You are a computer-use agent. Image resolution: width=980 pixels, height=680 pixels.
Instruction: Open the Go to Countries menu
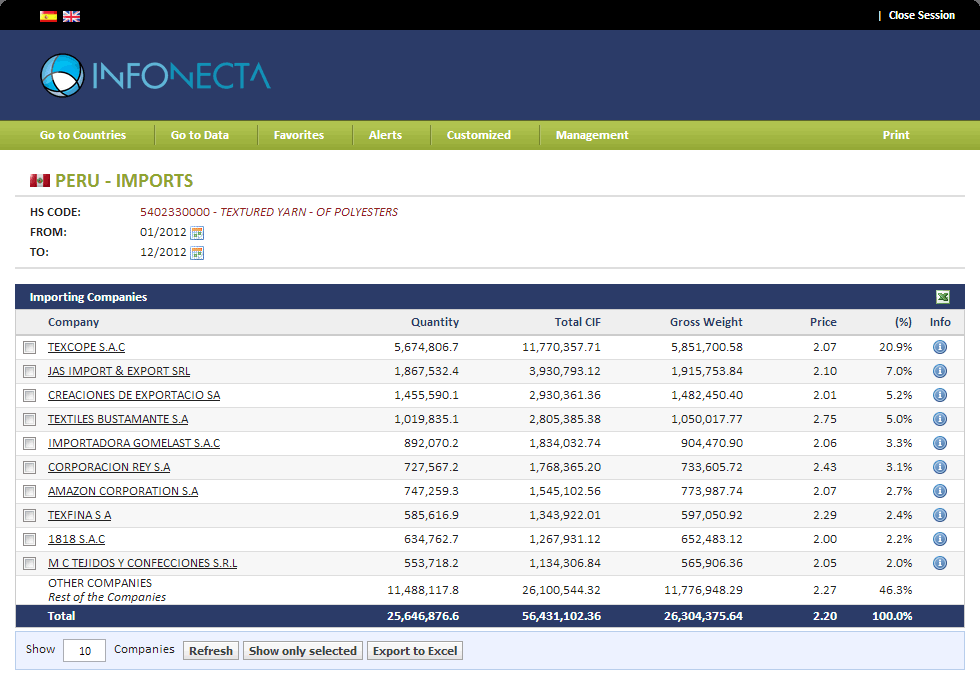pyautogui.click(x=83, y=135)
